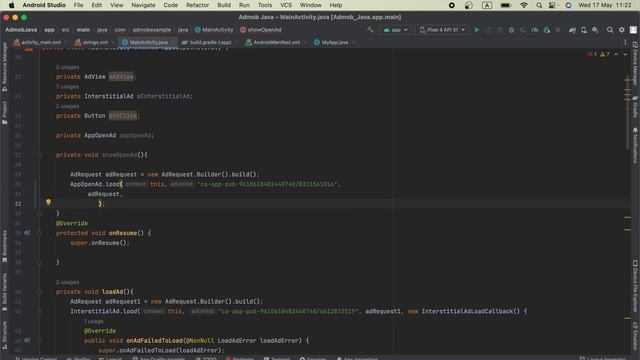Open the profiler gauge icon in toolbar
Viewport: 640px width, 360px height.
535,30
